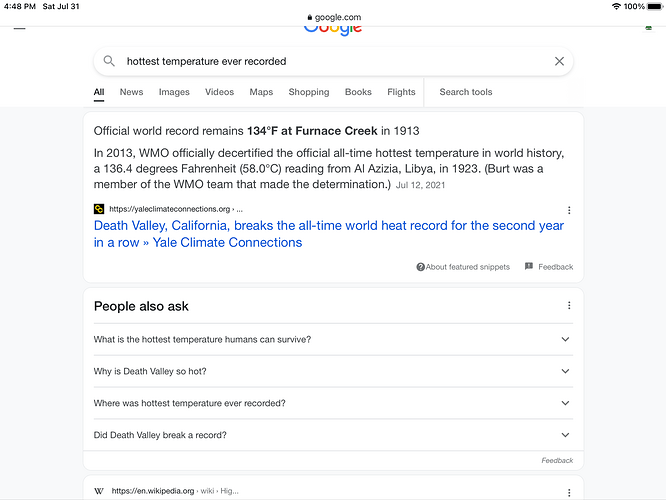Expand 'What is the hottest temperature humans can survive?'
Image resolution: width=666 pixels, height=500 pixels.
333,339
